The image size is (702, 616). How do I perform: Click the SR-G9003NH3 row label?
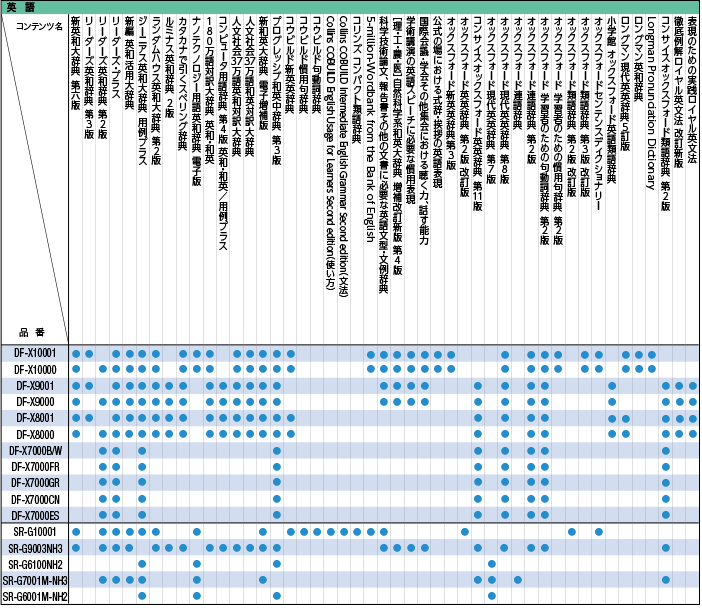coord(35,548)
